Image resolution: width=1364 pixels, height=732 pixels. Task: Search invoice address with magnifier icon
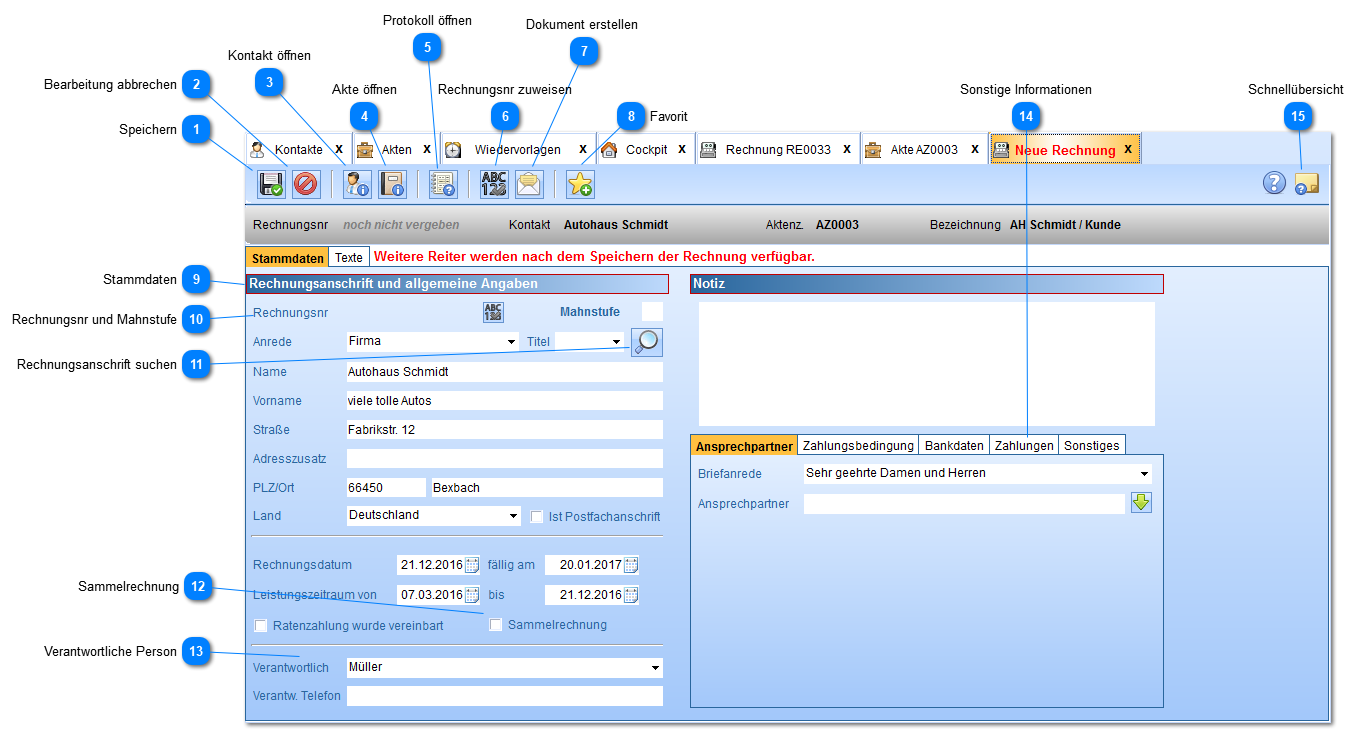pos(647,342)
